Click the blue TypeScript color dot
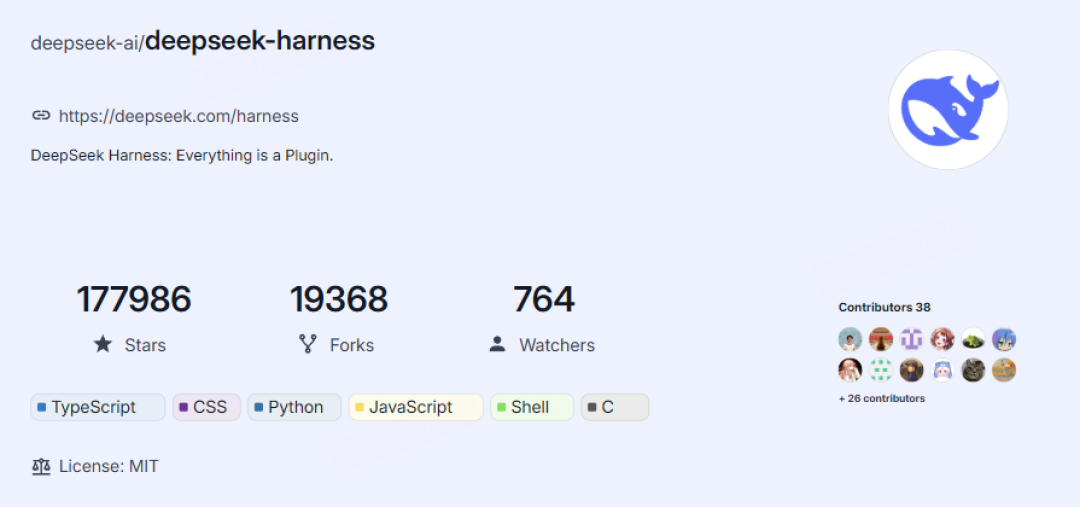Viewport: 1080px width, 507px height. tap(42, 407)
